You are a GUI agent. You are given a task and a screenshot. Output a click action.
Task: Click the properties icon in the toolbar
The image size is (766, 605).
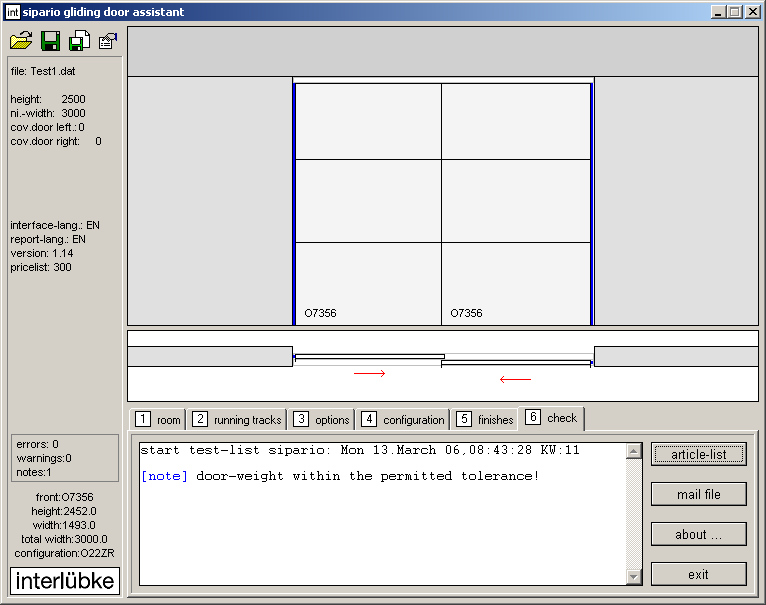108,41
